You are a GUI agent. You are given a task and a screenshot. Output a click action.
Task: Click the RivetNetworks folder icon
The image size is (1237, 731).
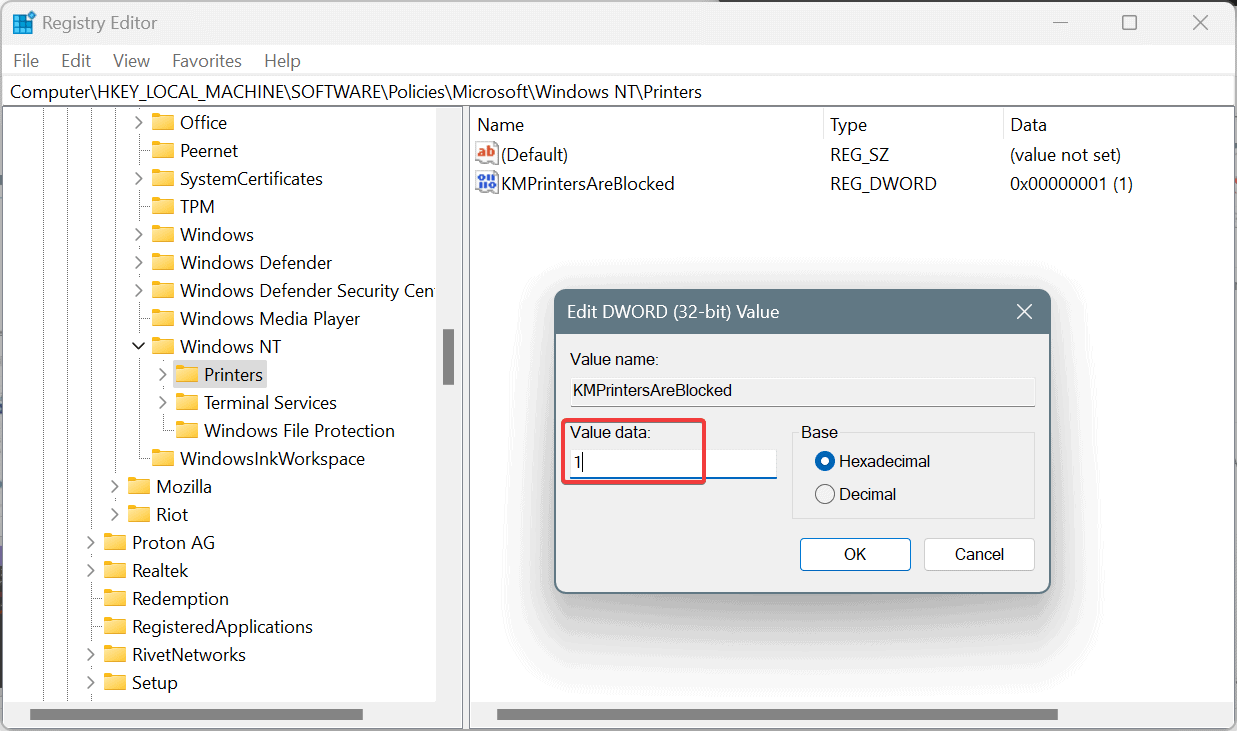(115, 654)
